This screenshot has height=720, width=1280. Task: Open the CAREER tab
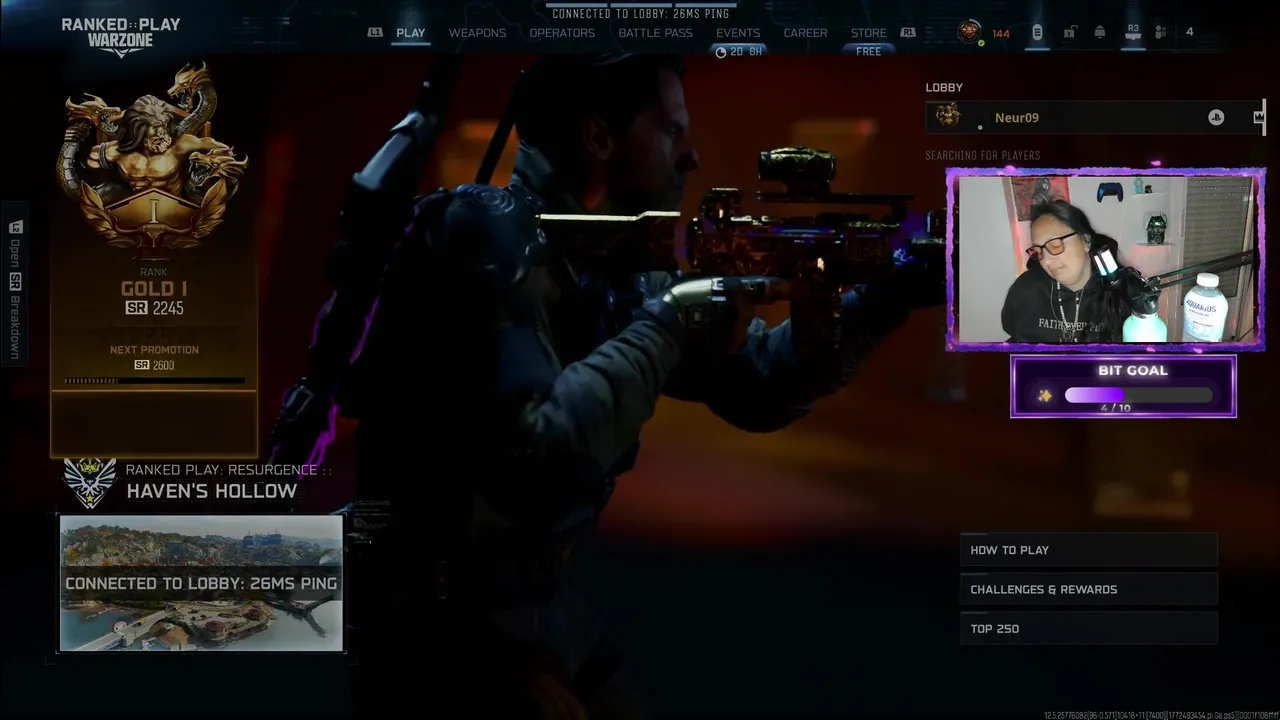coord(805,33)
